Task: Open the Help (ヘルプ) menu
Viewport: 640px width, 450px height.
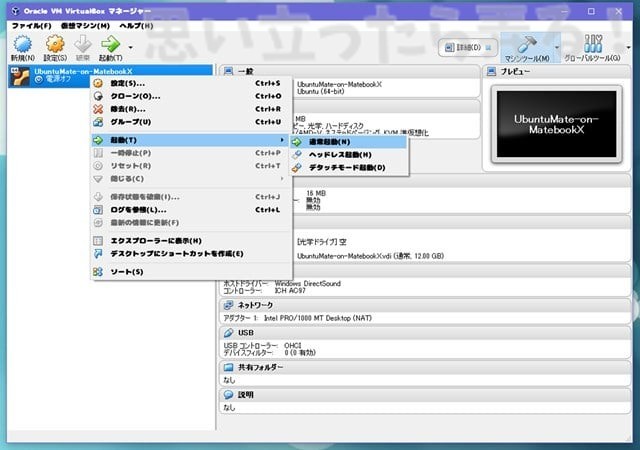Action: point(136,26)
